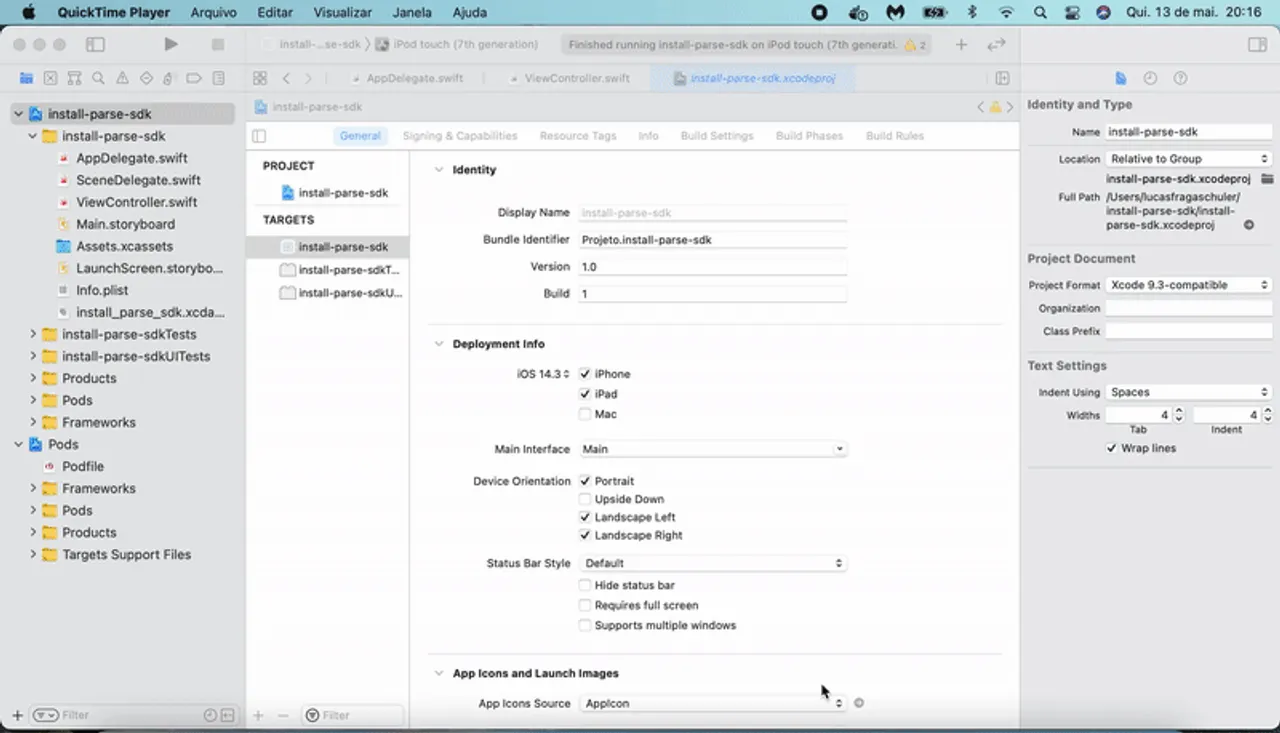Show the Quick Help inspector
Viewport: 1280px width, 733px height.
click(1180, 78)
